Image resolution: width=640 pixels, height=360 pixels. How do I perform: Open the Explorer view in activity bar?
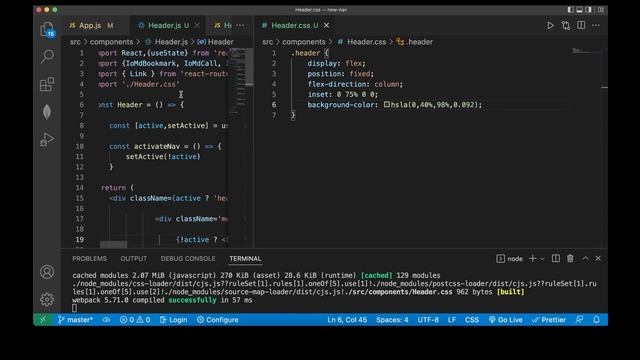point(47,29)
